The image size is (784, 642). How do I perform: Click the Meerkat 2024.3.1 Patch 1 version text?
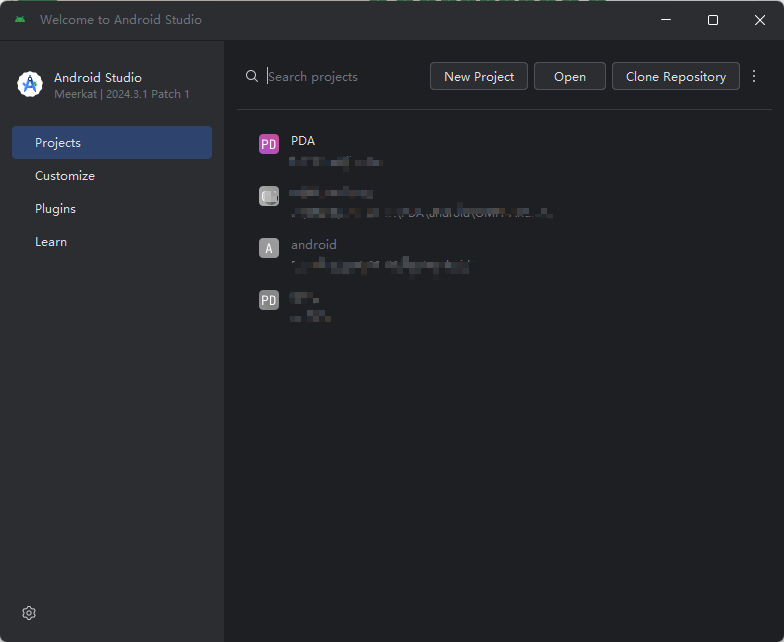coord(122,94)
